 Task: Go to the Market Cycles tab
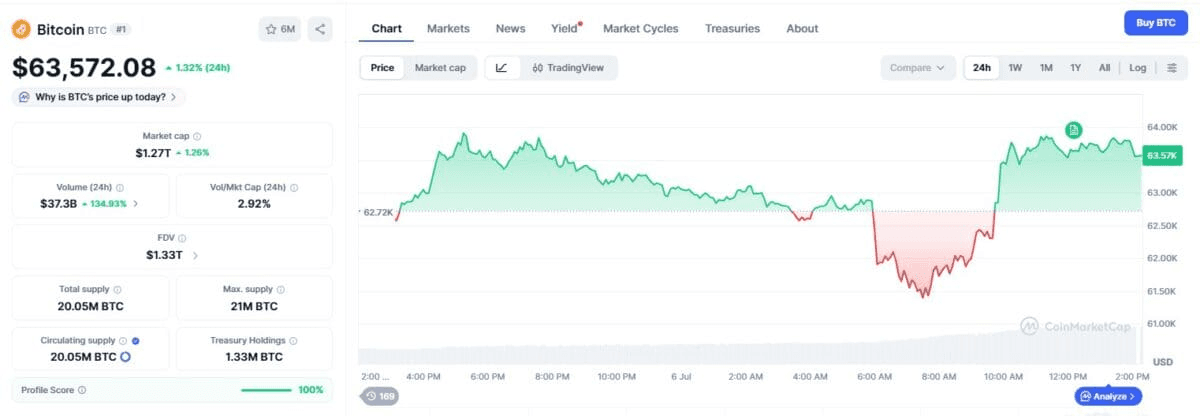(640, 28)
